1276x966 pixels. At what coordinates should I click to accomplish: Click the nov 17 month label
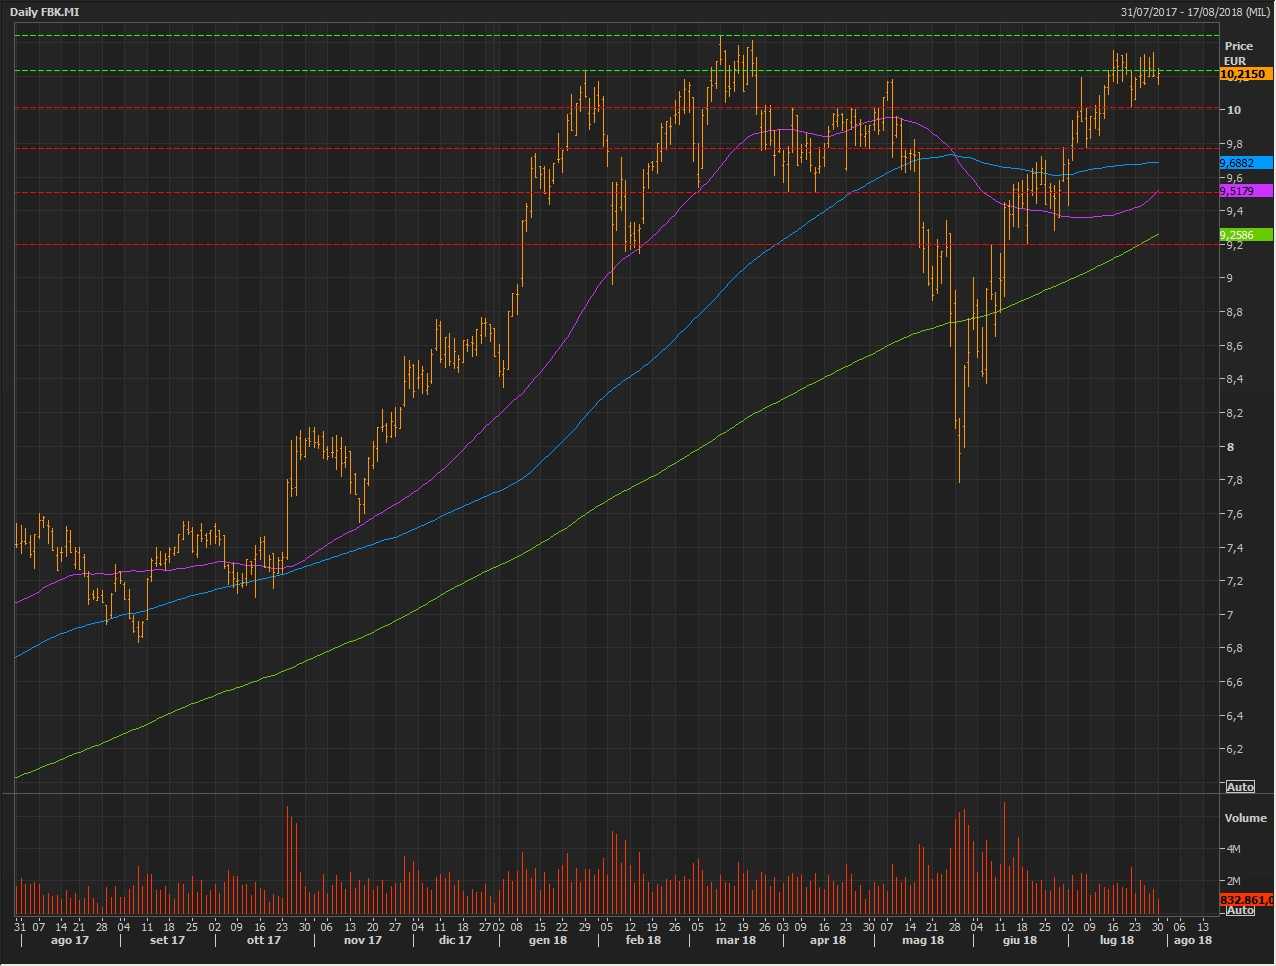[362, 940]
